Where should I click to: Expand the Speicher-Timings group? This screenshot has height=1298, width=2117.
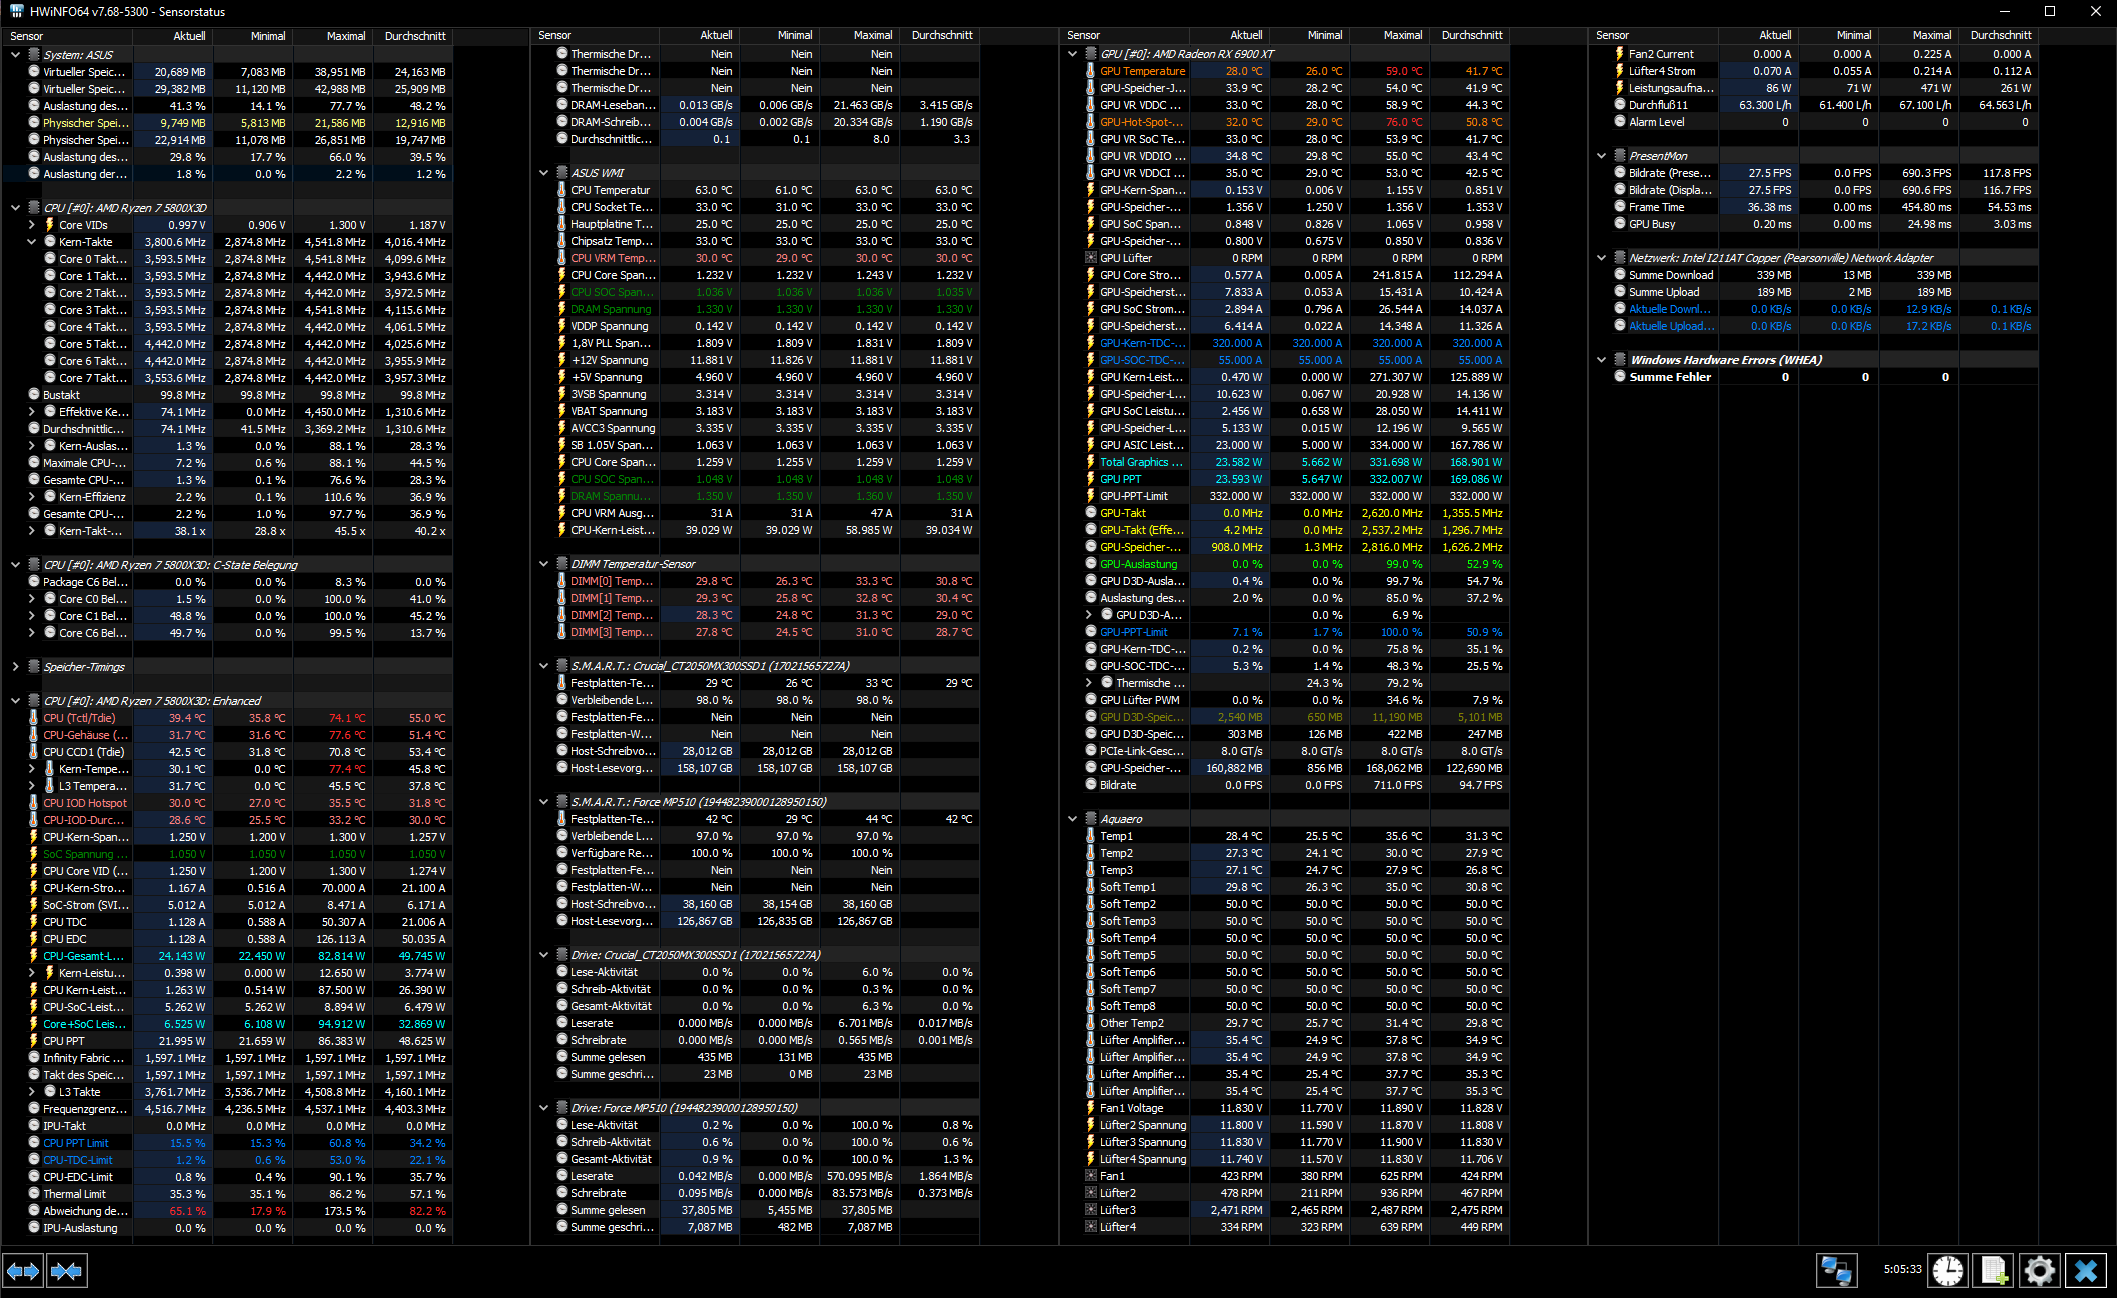(15, 667)
